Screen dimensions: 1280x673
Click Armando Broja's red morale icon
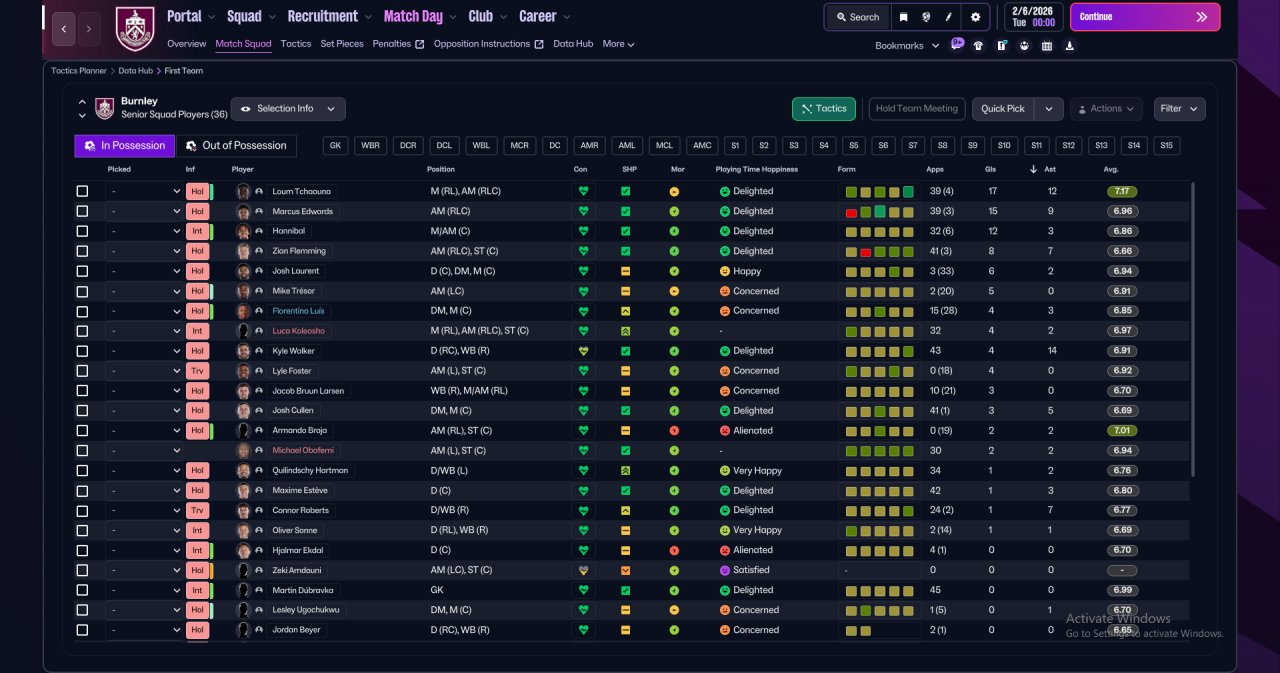(x=674, y=431)
